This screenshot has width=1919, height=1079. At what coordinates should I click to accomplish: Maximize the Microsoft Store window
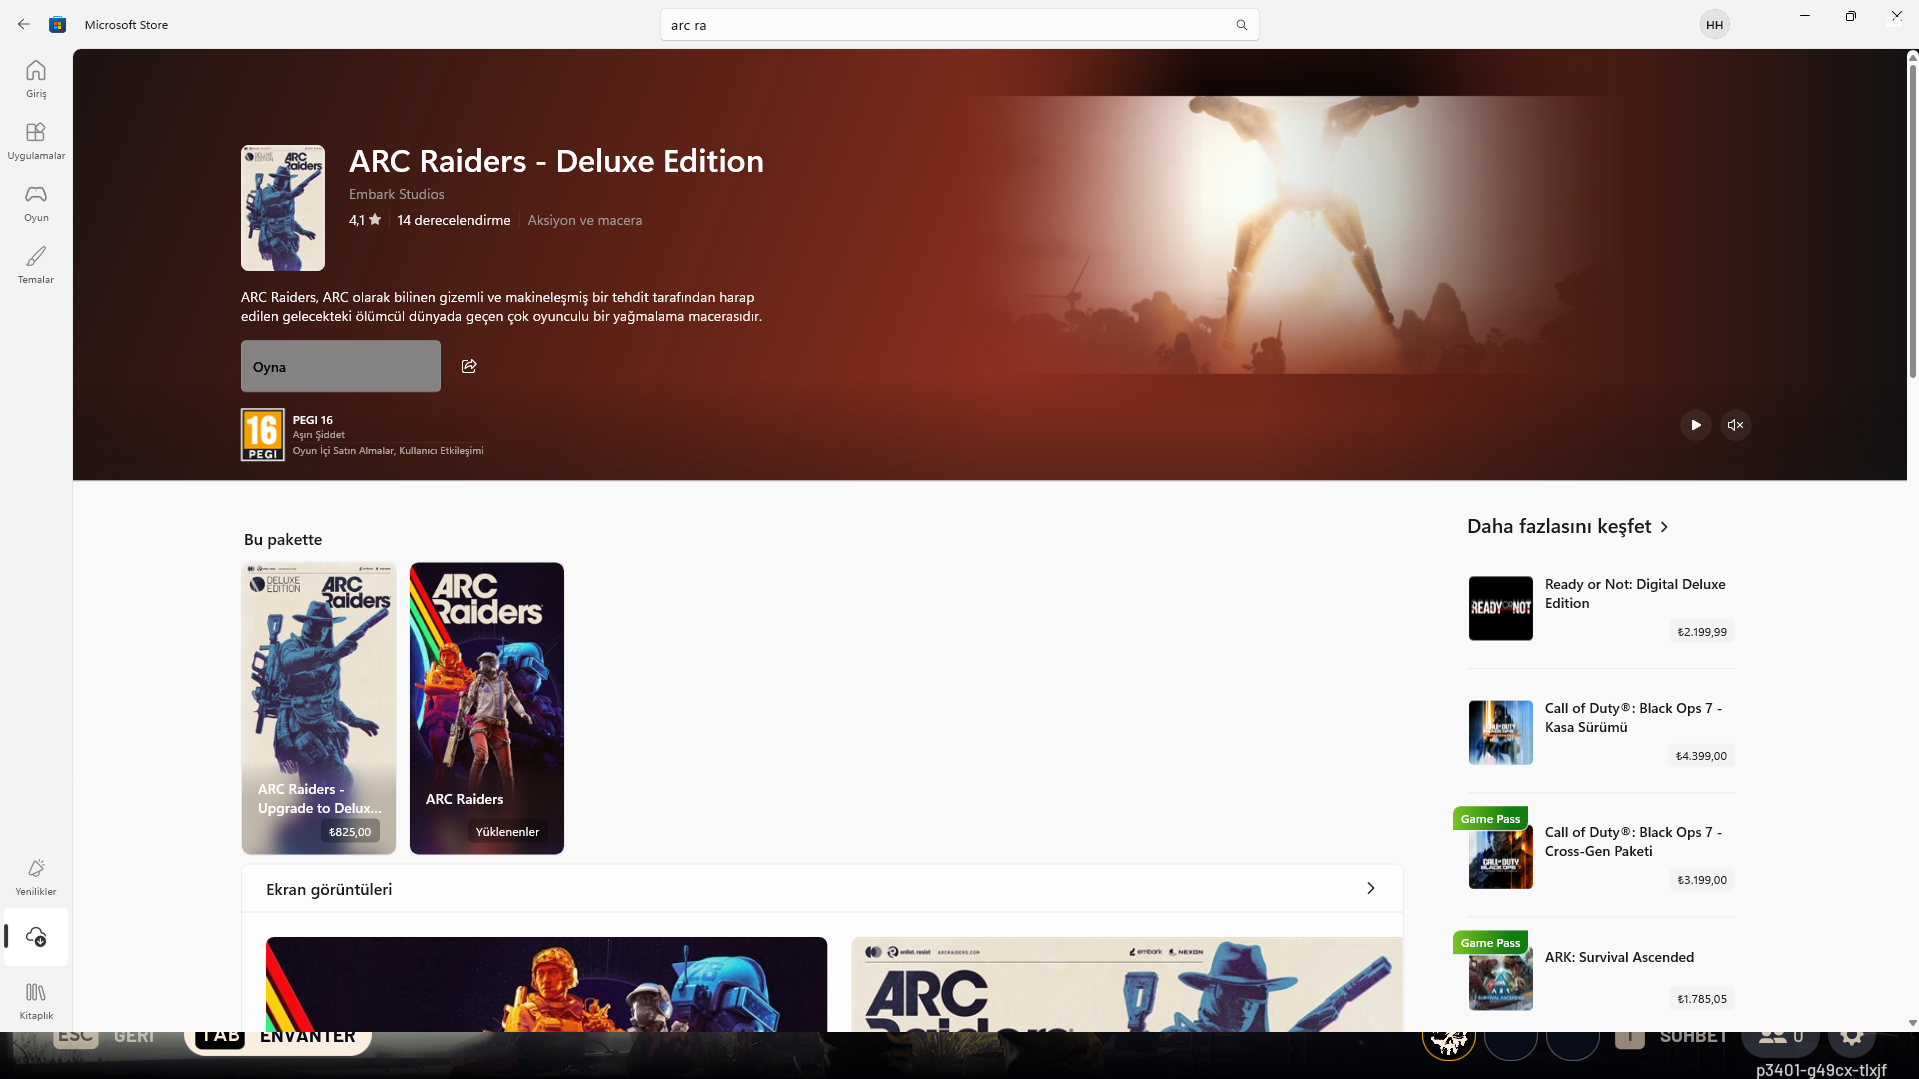tap(1851, 16)
